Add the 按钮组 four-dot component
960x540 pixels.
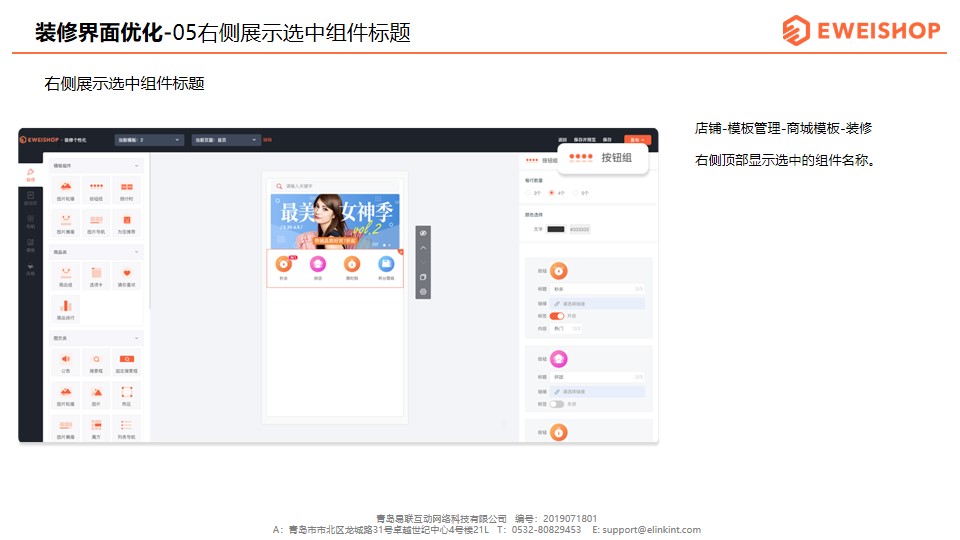click(96, 189)
